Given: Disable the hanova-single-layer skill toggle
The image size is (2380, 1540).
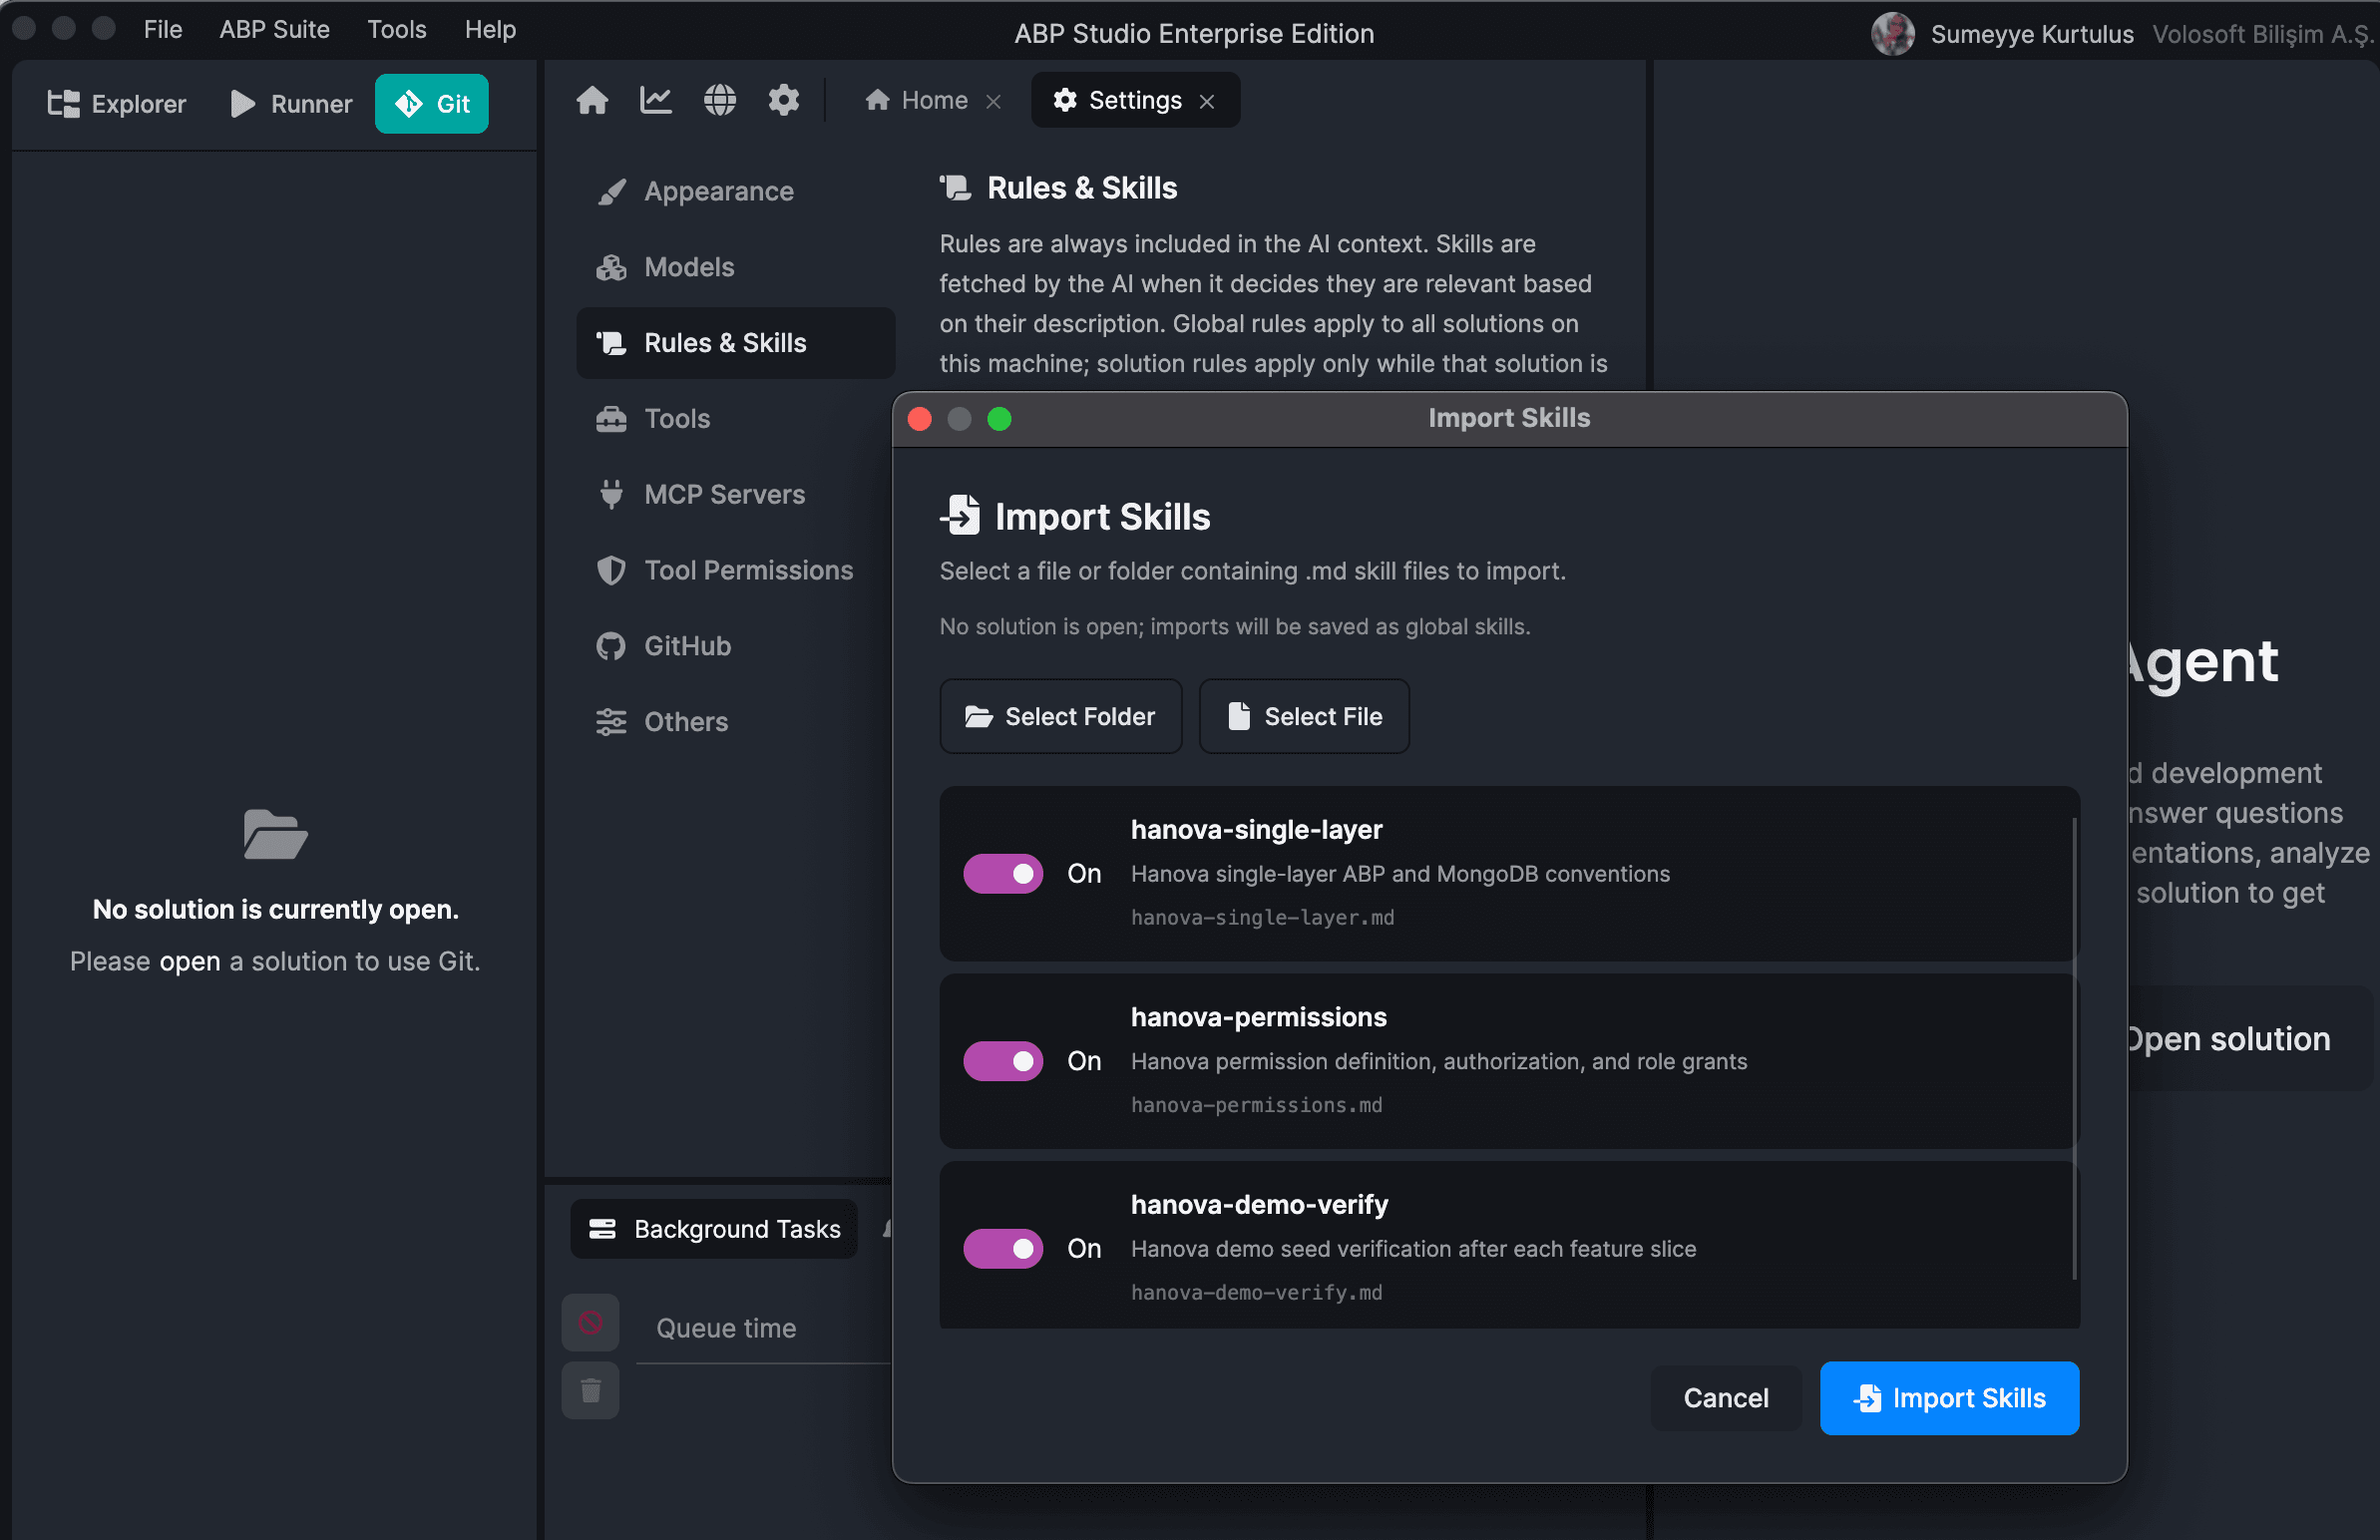Looking at the screenshot, I should click(x=1003, y=874).
